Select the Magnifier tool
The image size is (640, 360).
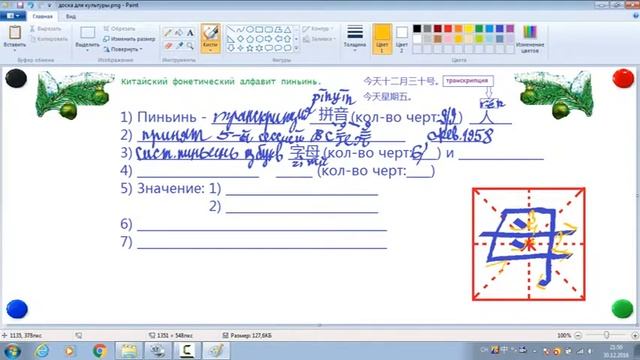pos(190,46)
